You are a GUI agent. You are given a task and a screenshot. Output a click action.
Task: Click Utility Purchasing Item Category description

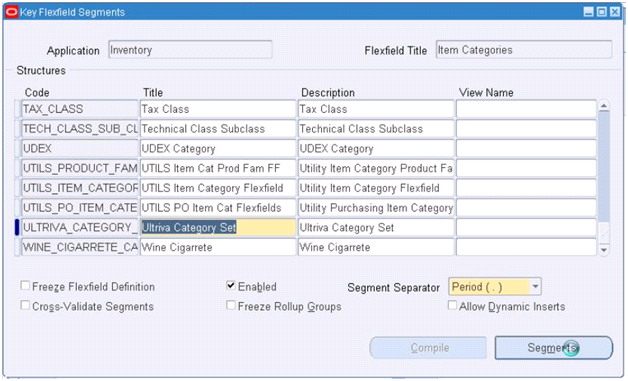coord(376,208)
